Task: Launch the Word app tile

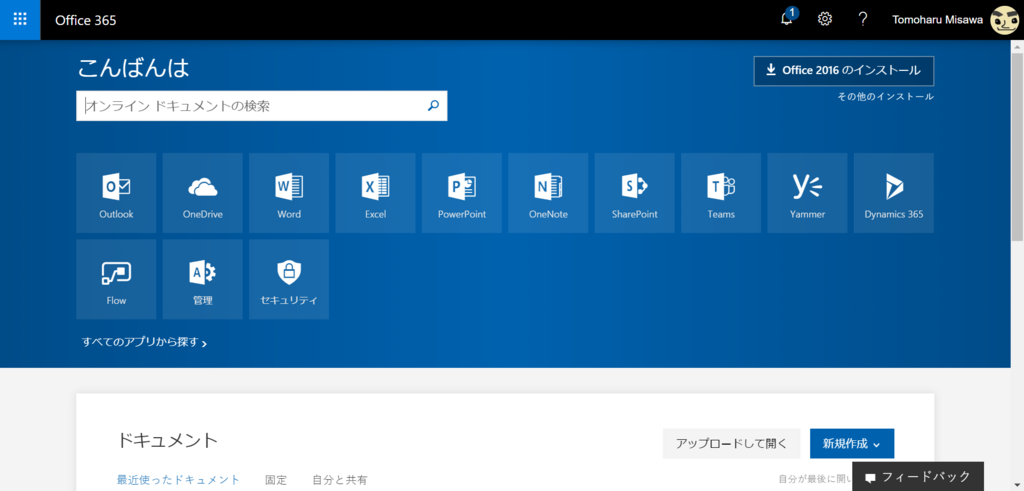Action: (x=289, y=193)
